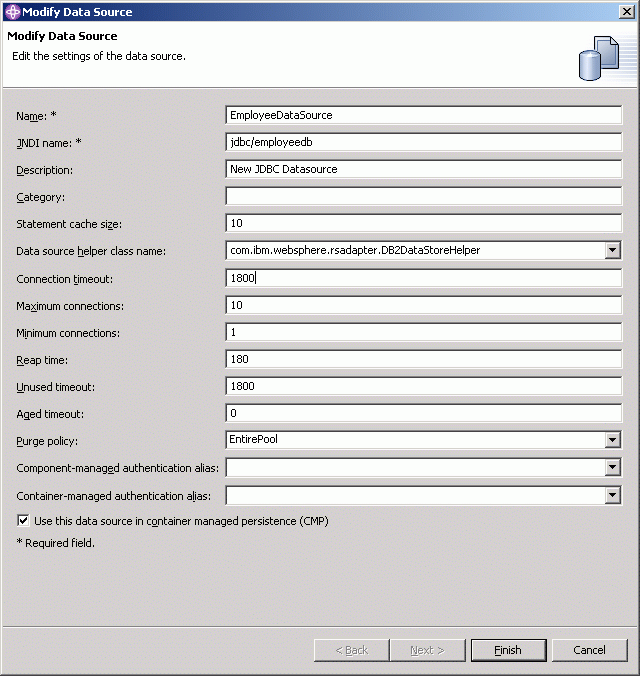This screenshot has width=640, height=676.
Task: Focus the Reap time input field
Action: tap(424, 359)
